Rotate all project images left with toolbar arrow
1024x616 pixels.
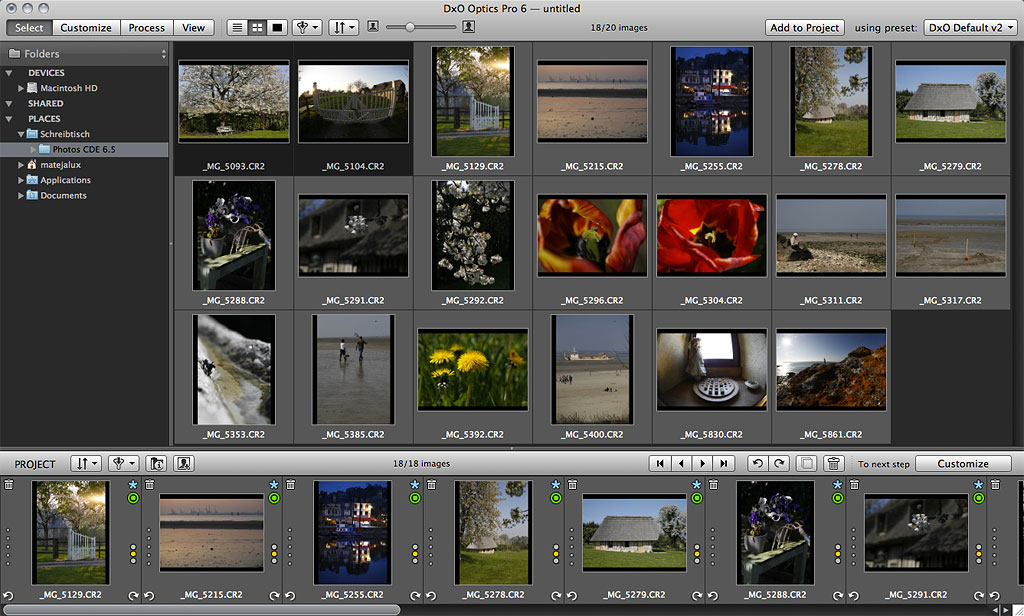point(758,464)
